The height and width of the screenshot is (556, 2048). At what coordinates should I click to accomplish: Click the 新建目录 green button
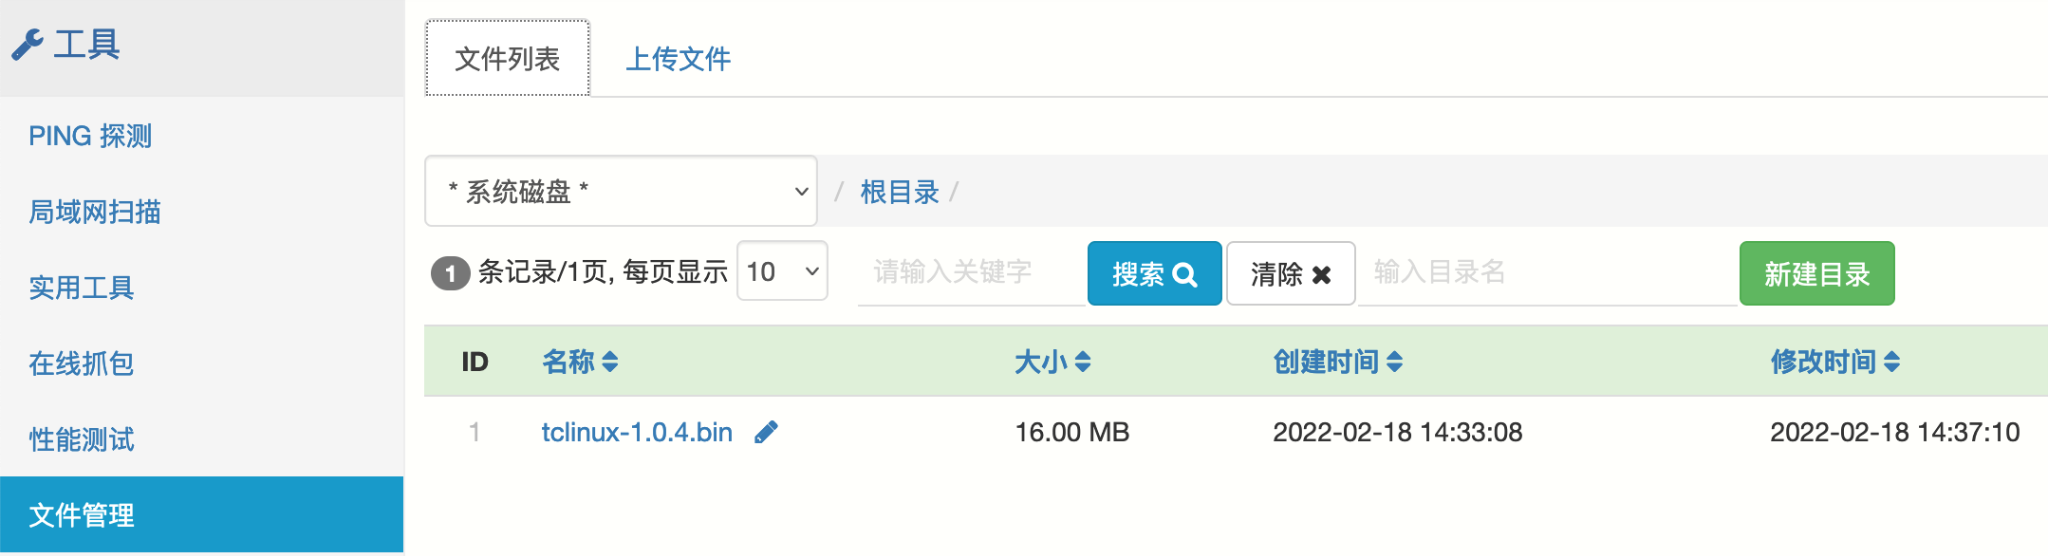(x=1816, y=273)
